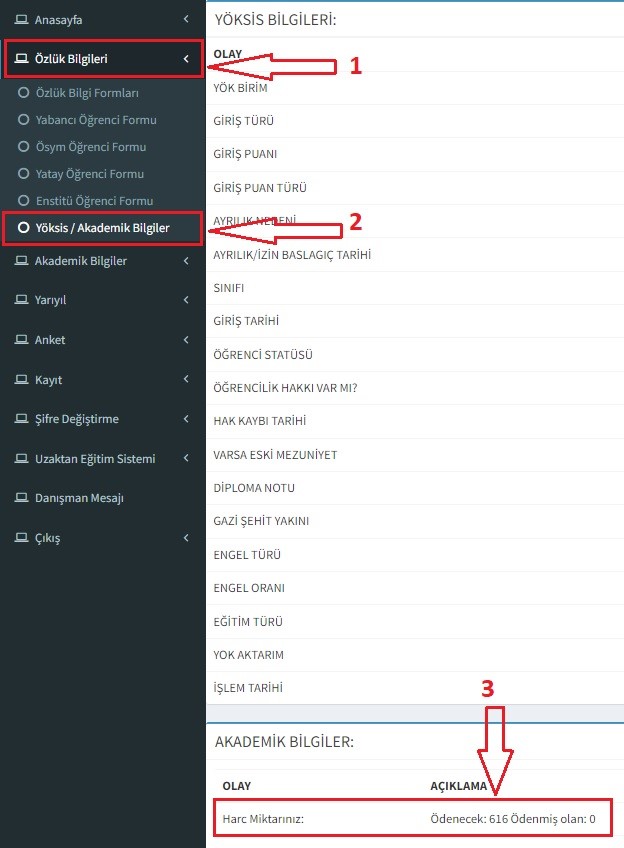Click the laptop icon next to Danışman Mesajı

21,498
